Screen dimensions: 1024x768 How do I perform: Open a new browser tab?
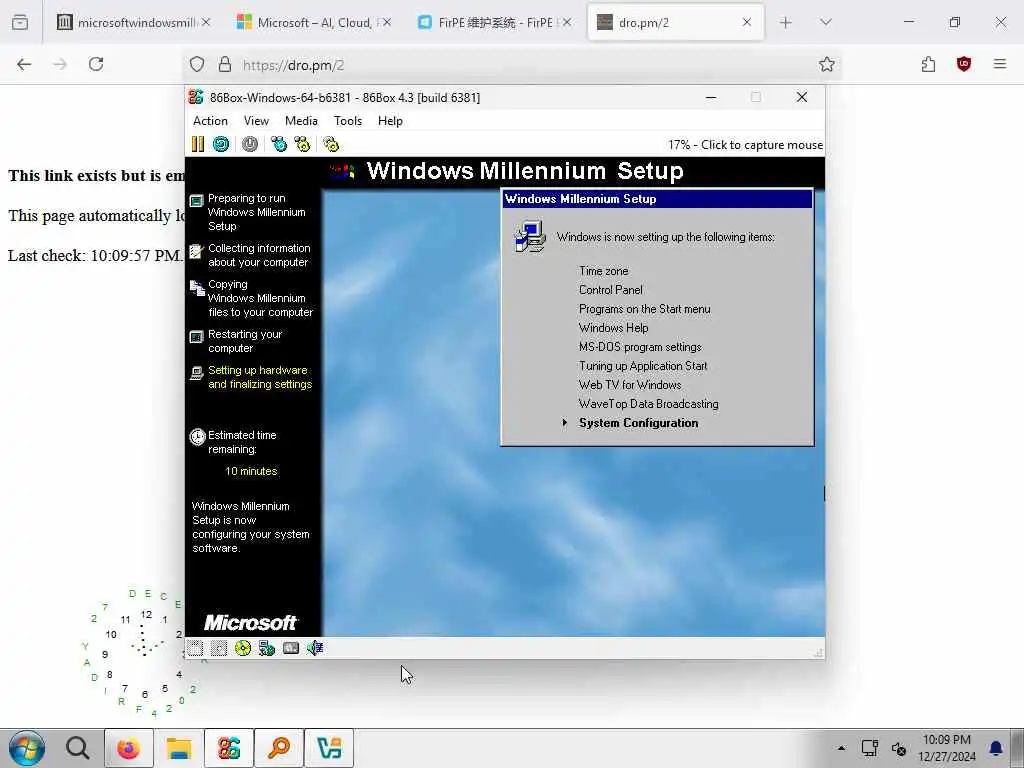point(786,23)
